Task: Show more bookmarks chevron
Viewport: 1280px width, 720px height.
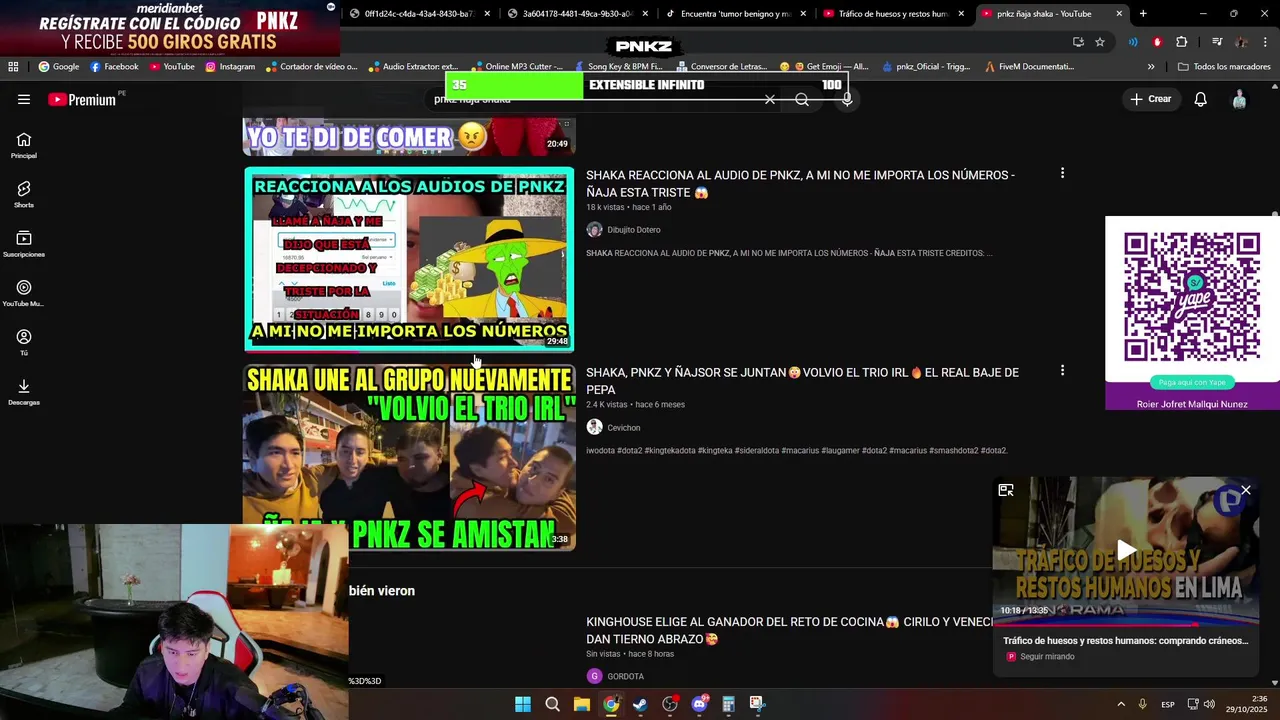Action: 1150,67
